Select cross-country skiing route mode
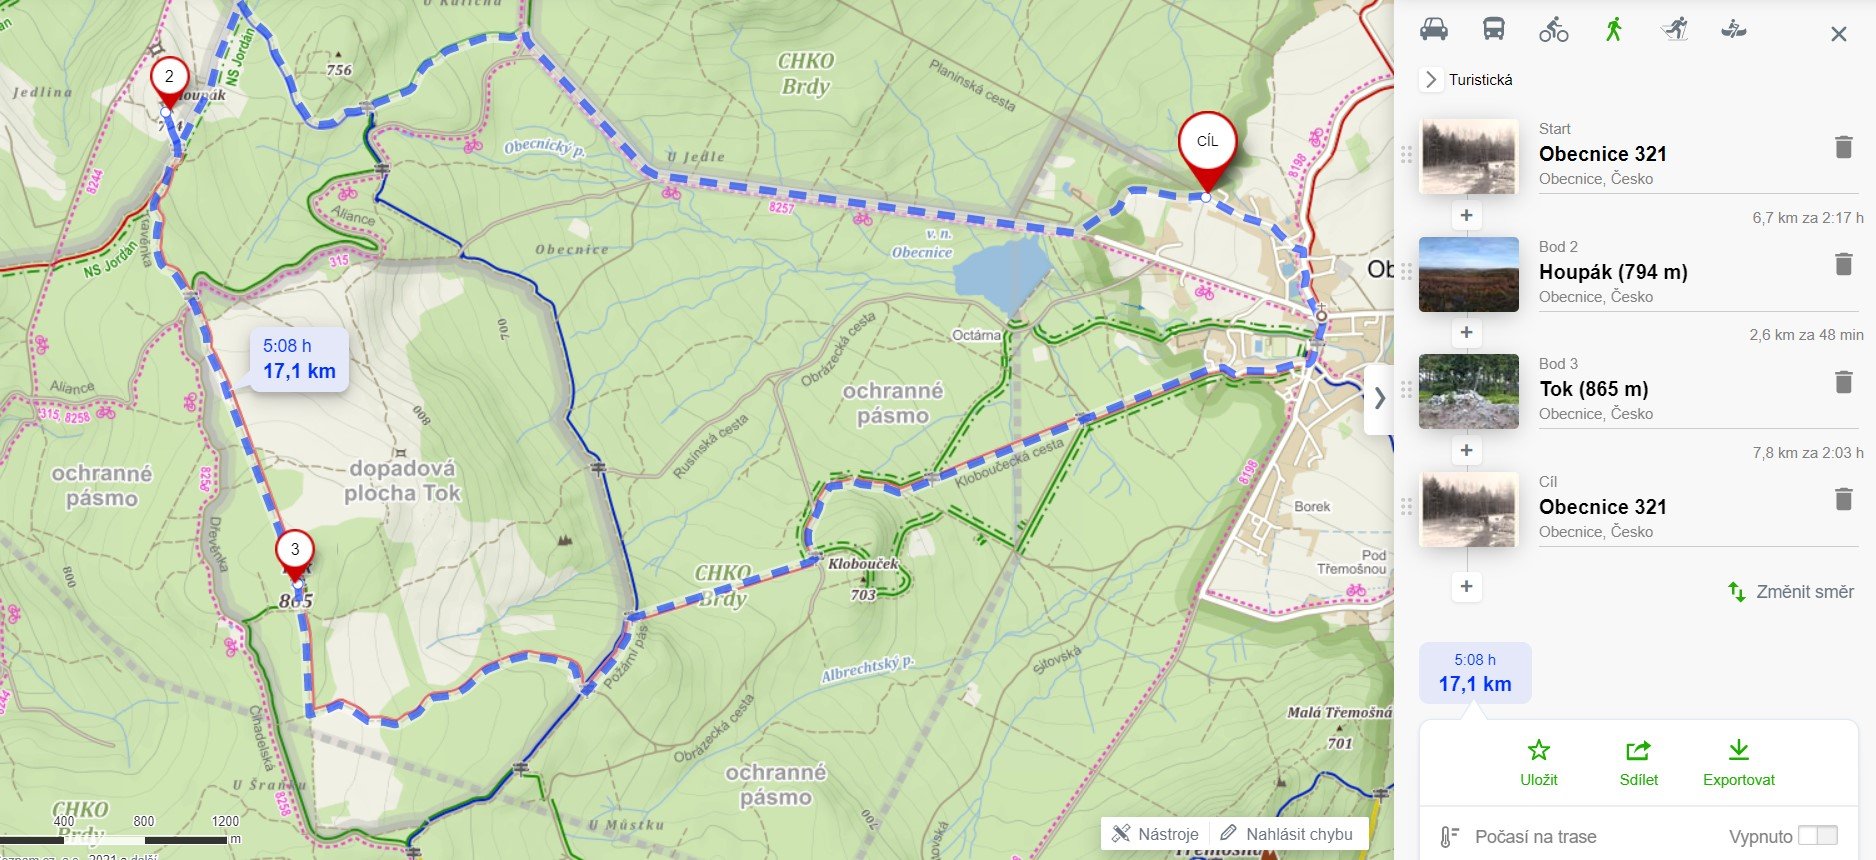Viewport: 1876px width, 860px height. point(1674,29)
